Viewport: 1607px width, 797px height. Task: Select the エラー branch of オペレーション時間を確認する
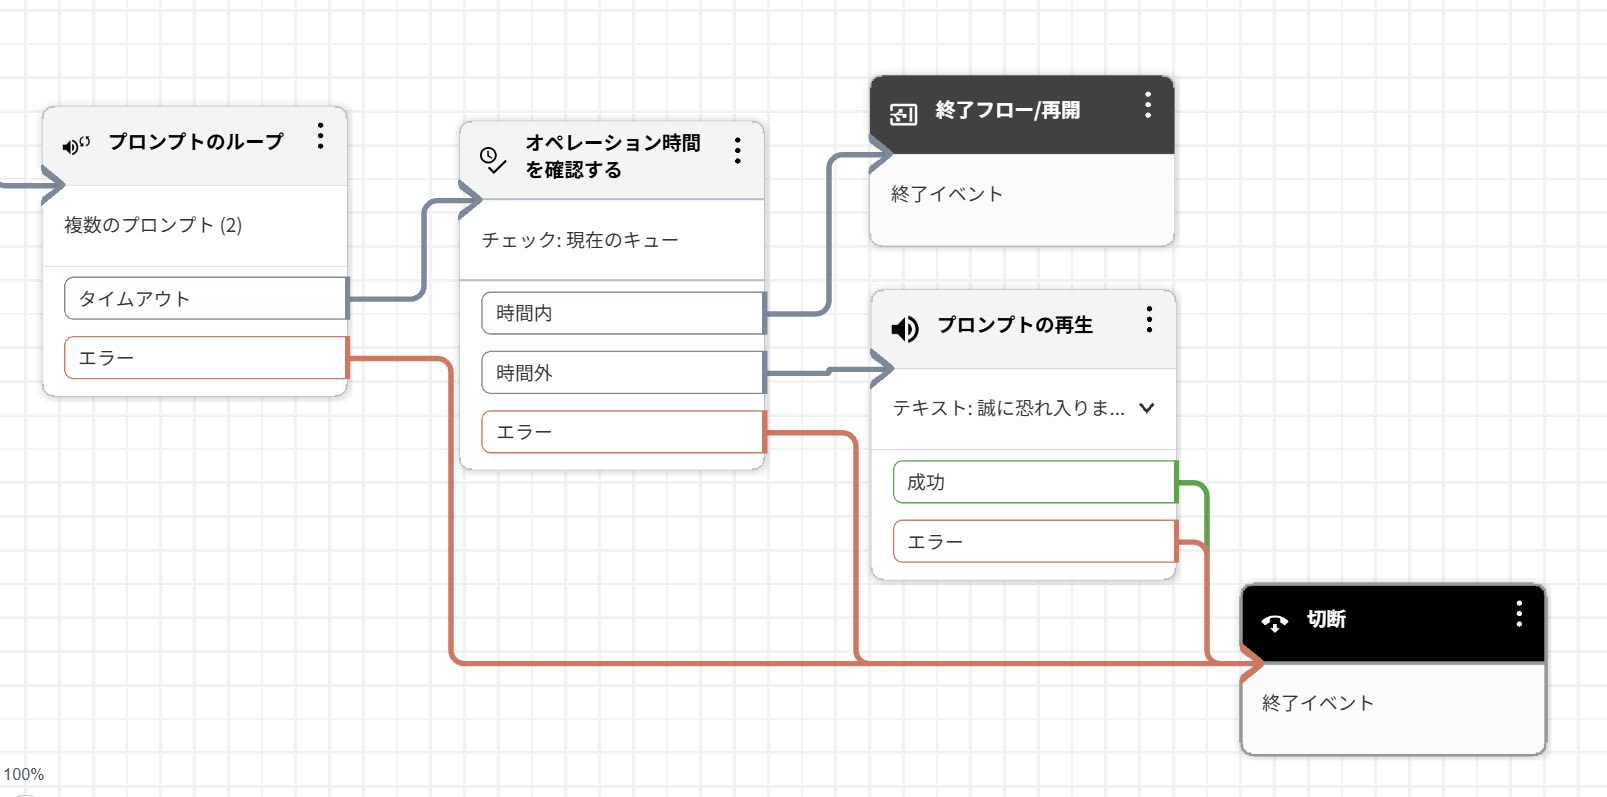point(622,432)
